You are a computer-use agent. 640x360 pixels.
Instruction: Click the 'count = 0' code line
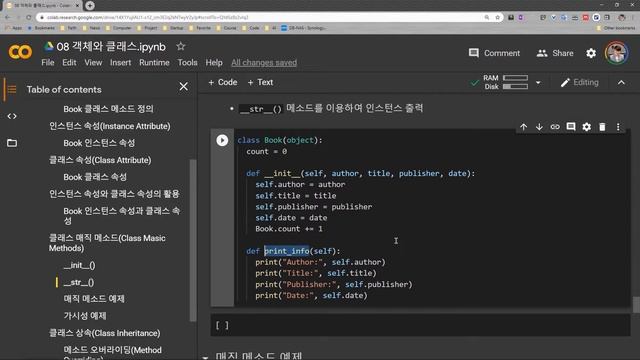(267, 151)
